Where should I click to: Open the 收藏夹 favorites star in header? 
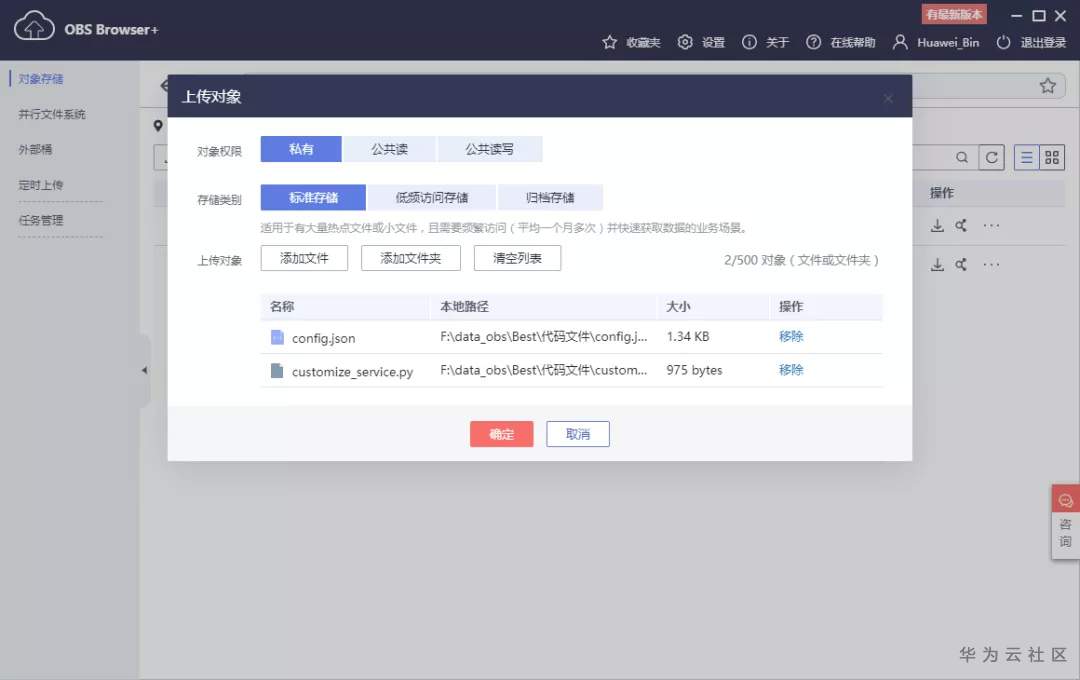click(x=610, y=42)
